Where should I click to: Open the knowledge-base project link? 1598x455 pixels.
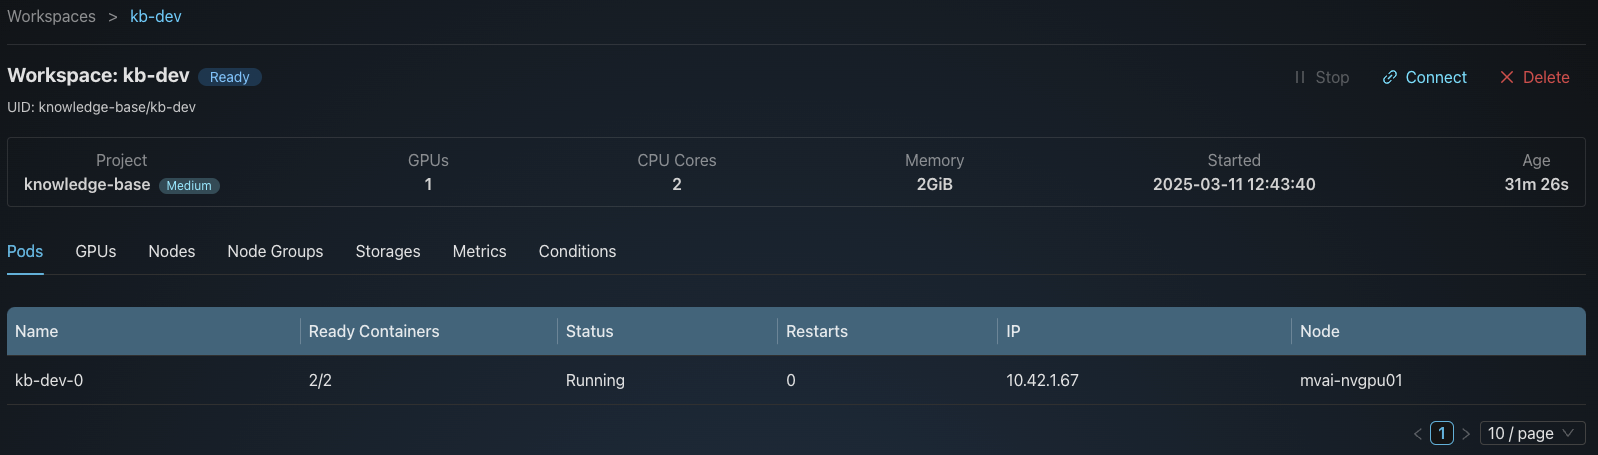87,184
